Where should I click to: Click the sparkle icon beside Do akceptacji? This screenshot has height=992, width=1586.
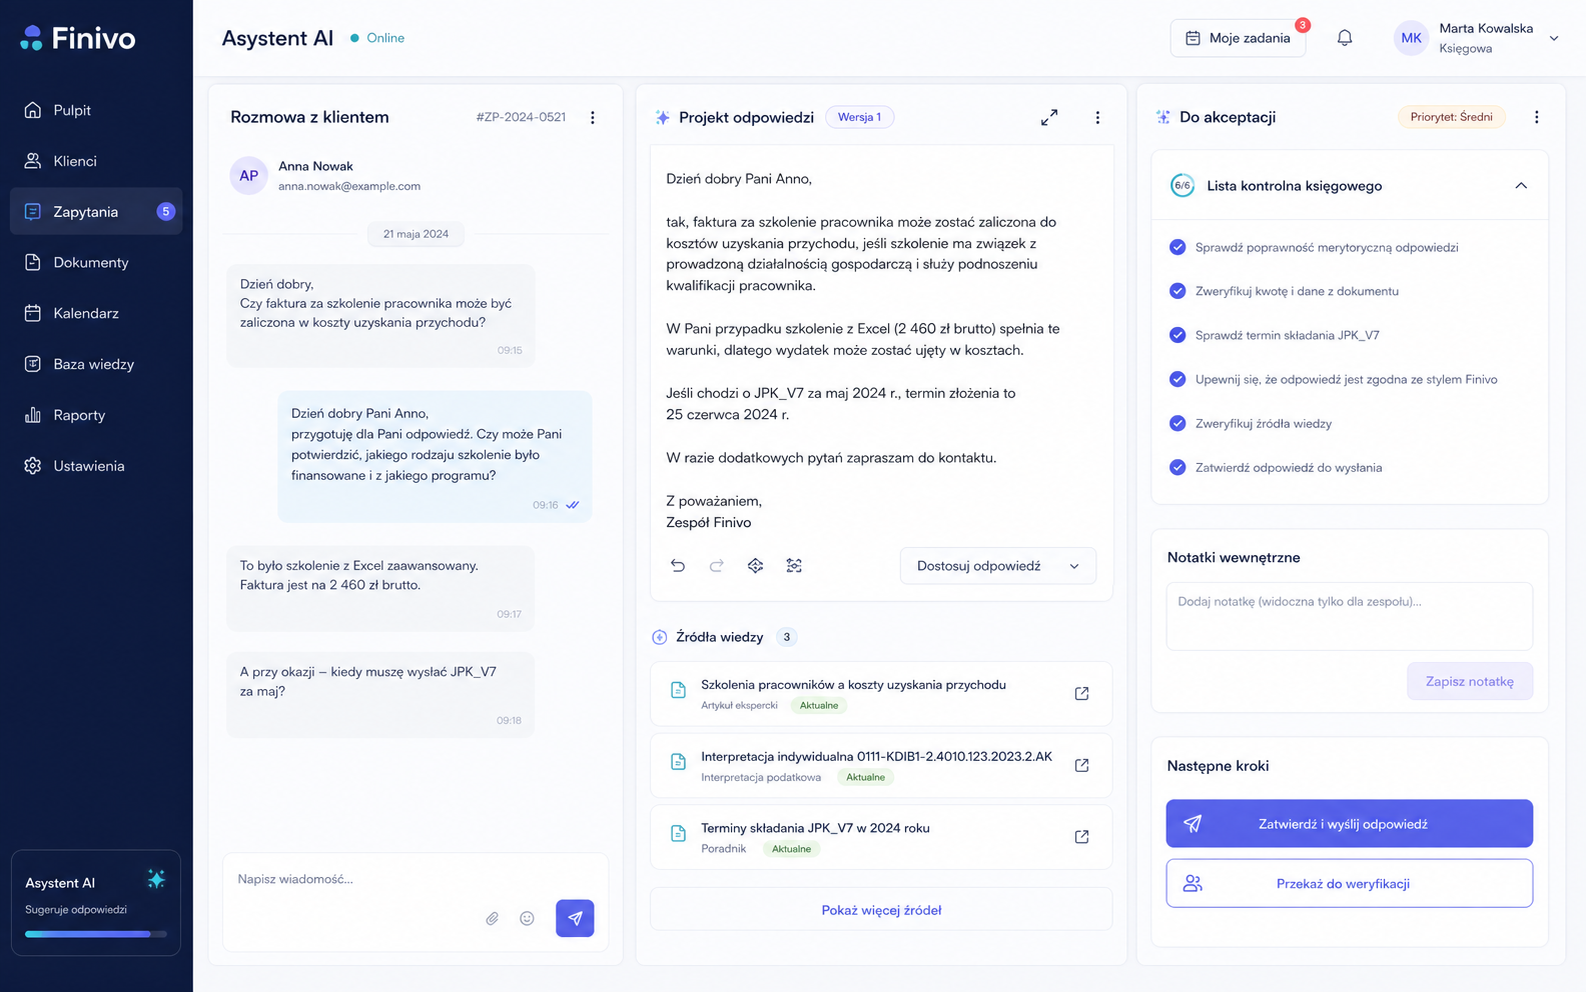click(1163, 117)
